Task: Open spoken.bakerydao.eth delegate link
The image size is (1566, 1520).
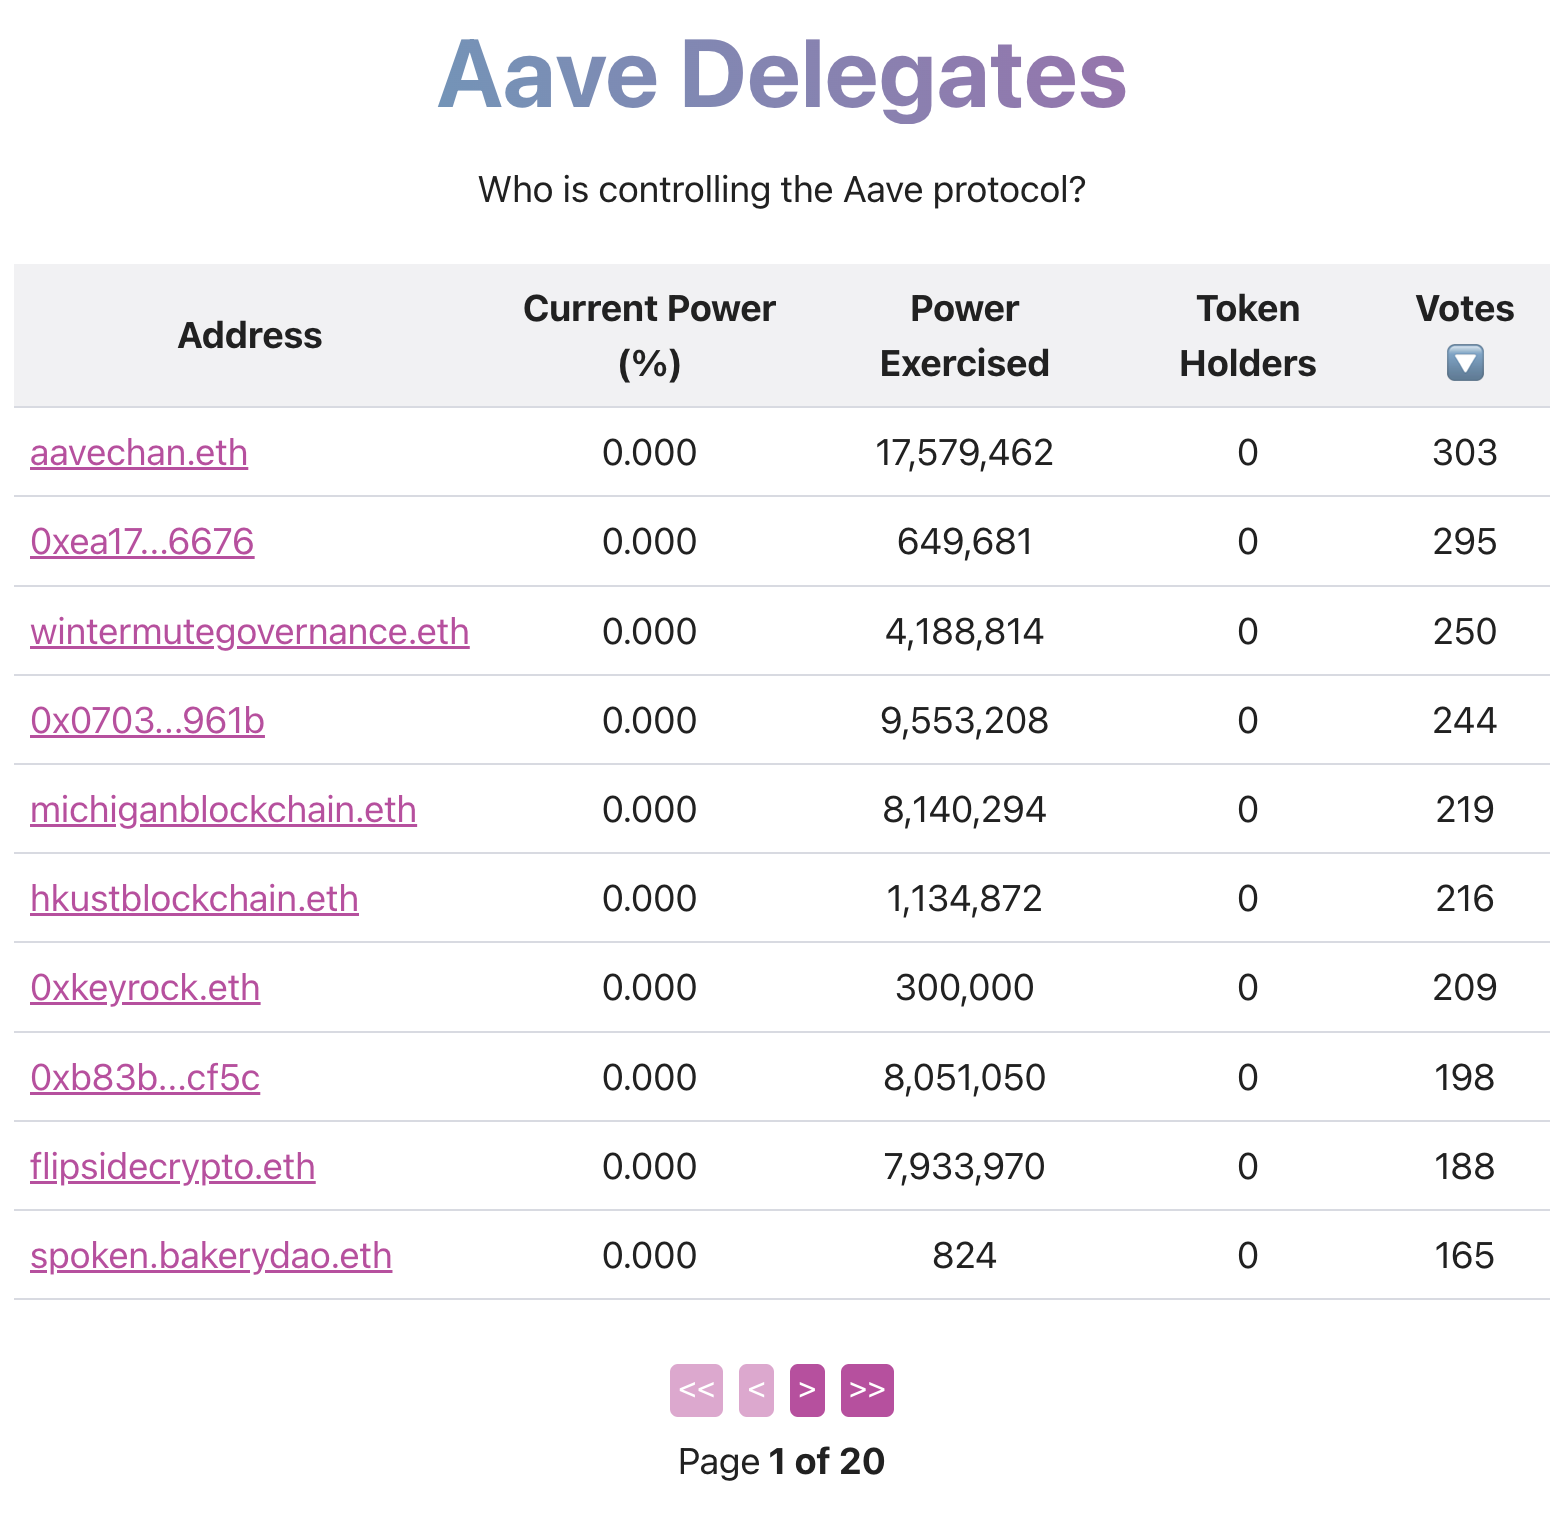Action: click(x=211, y=1256)
